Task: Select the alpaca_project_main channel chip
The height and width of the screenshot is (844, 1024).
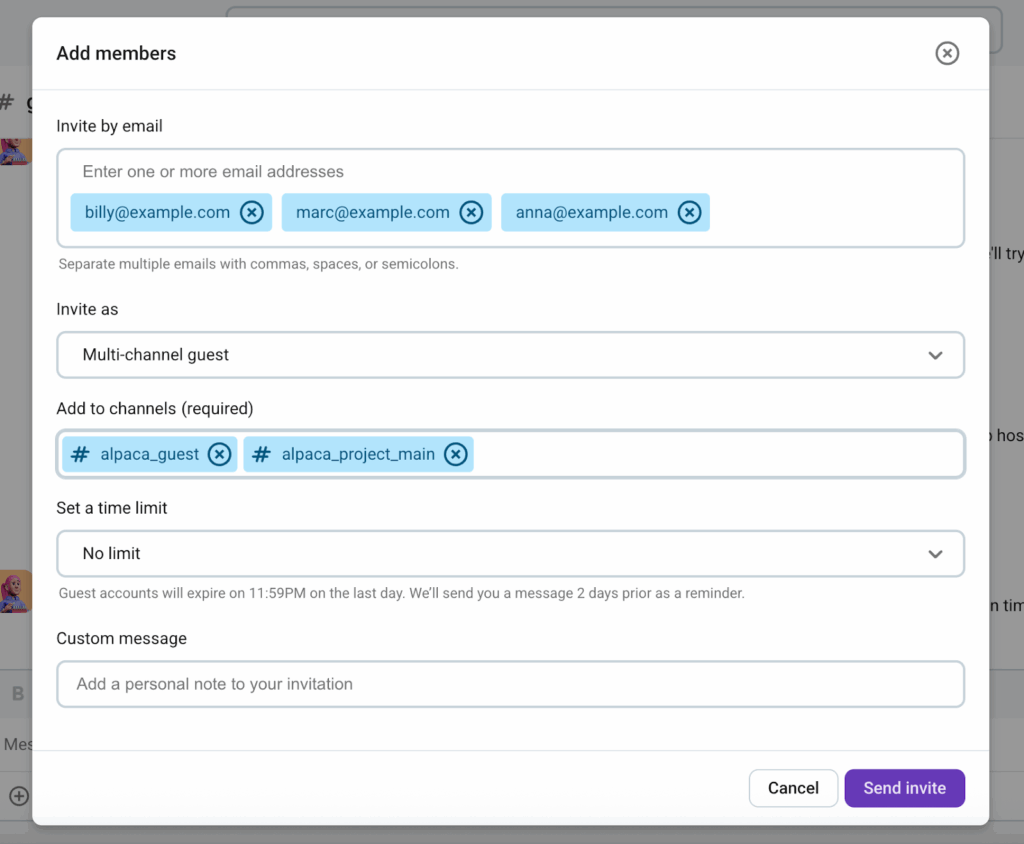Action: 357,454
